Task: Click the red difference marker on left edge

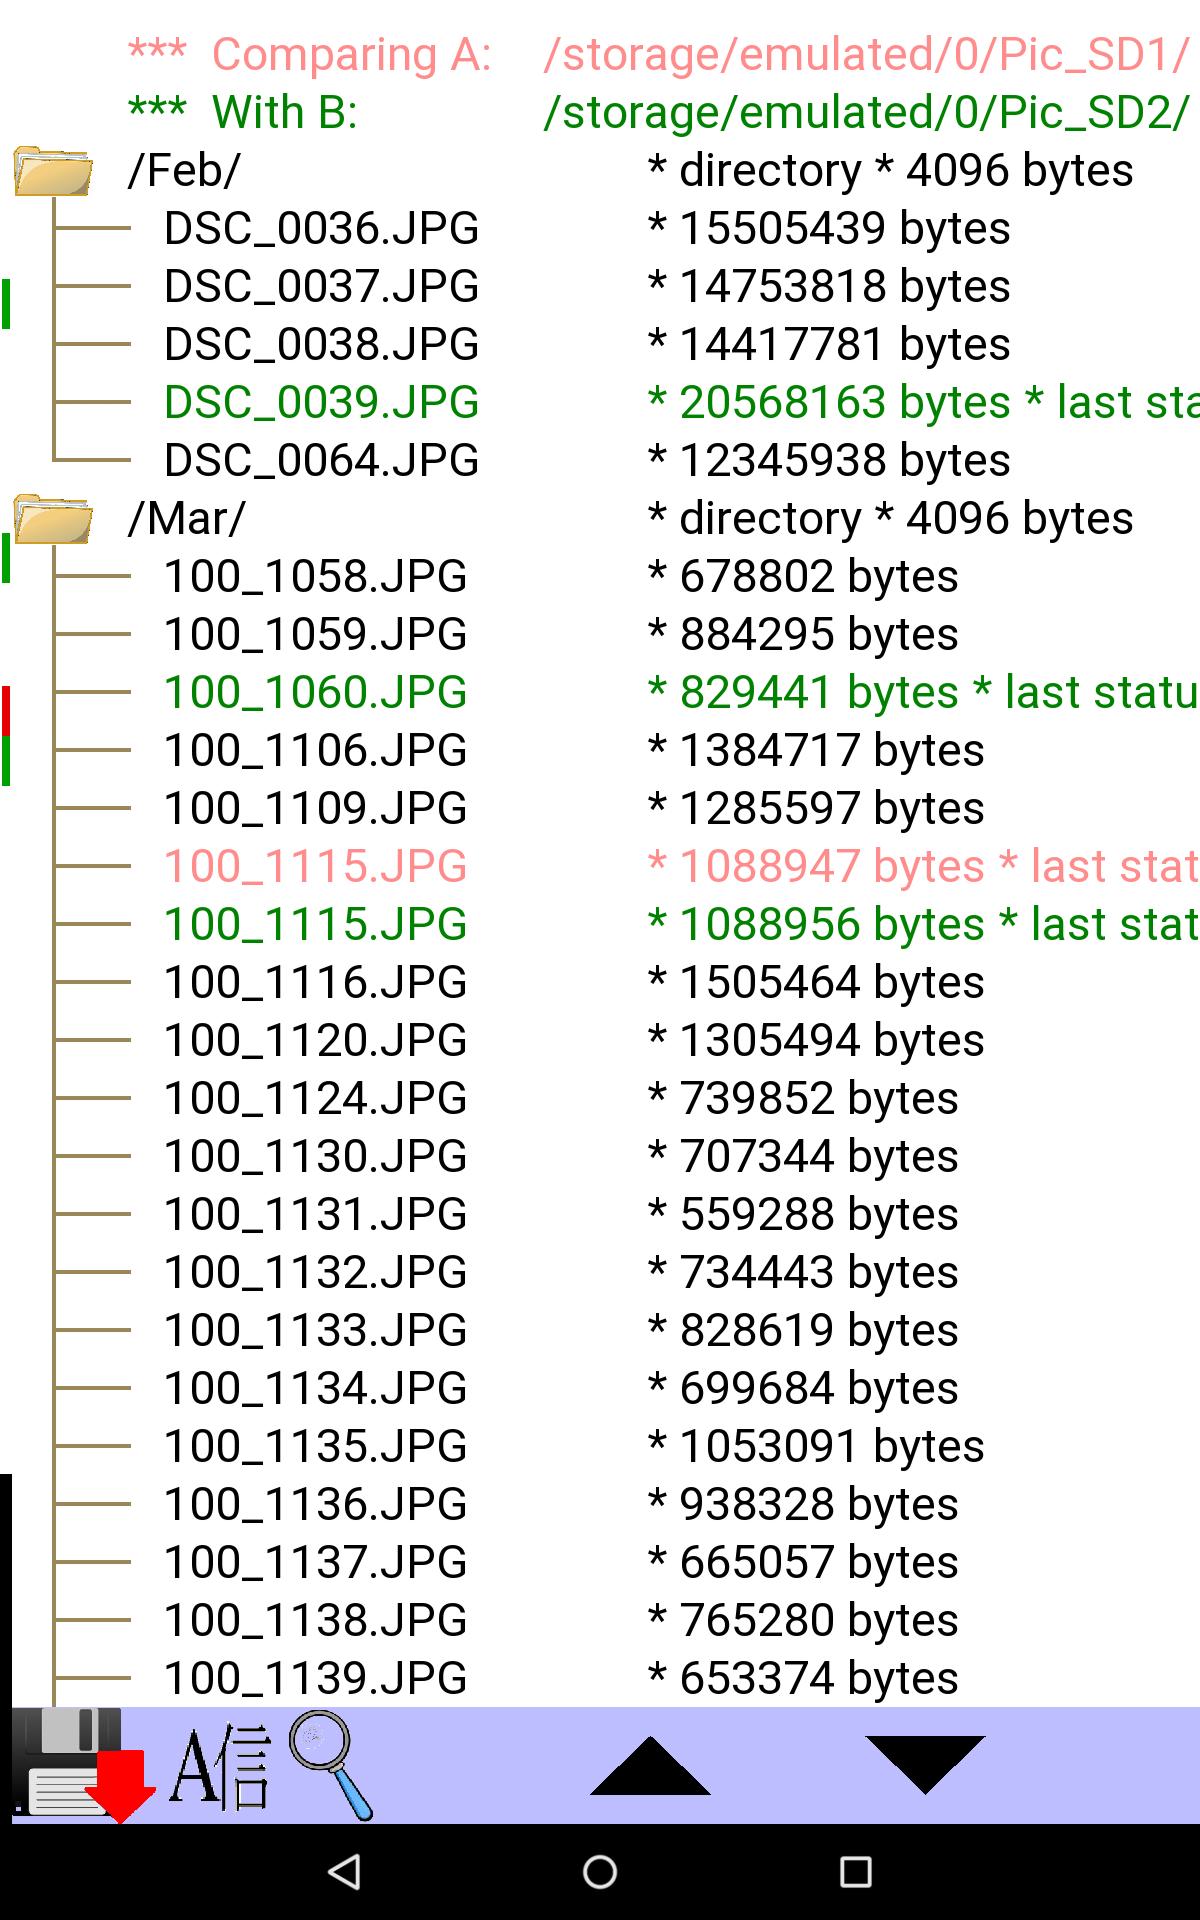Action: click(6, 710)
